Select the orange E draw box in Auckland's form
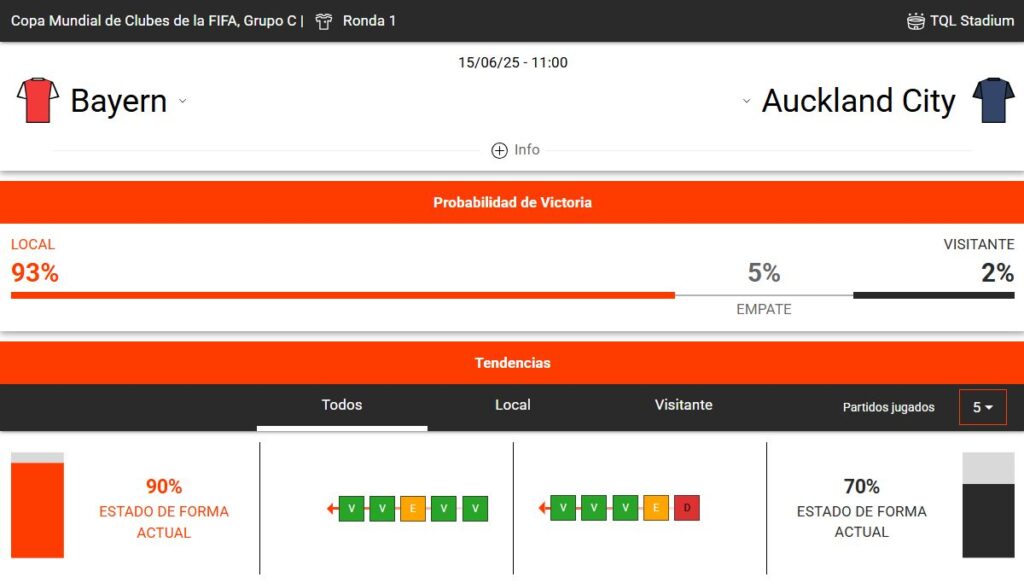The width and height of the screenshot is (1024, 583). click(x=656, y=508)
